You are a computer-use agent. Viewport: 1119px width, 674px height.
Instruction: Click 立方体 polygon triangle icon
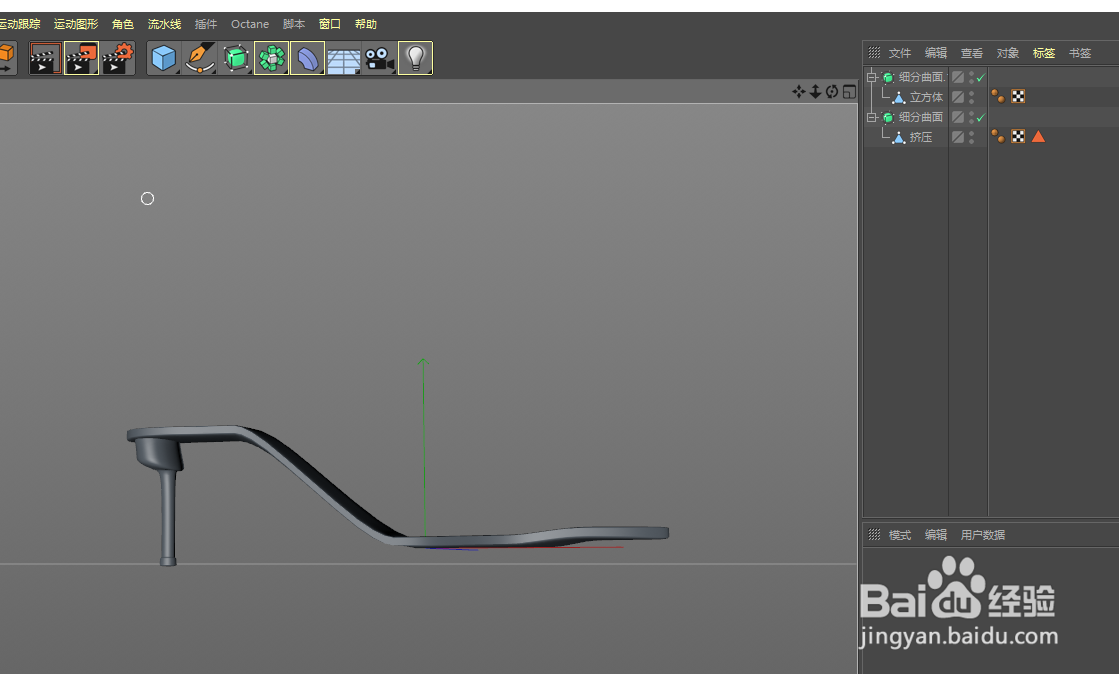coord(899,97)
